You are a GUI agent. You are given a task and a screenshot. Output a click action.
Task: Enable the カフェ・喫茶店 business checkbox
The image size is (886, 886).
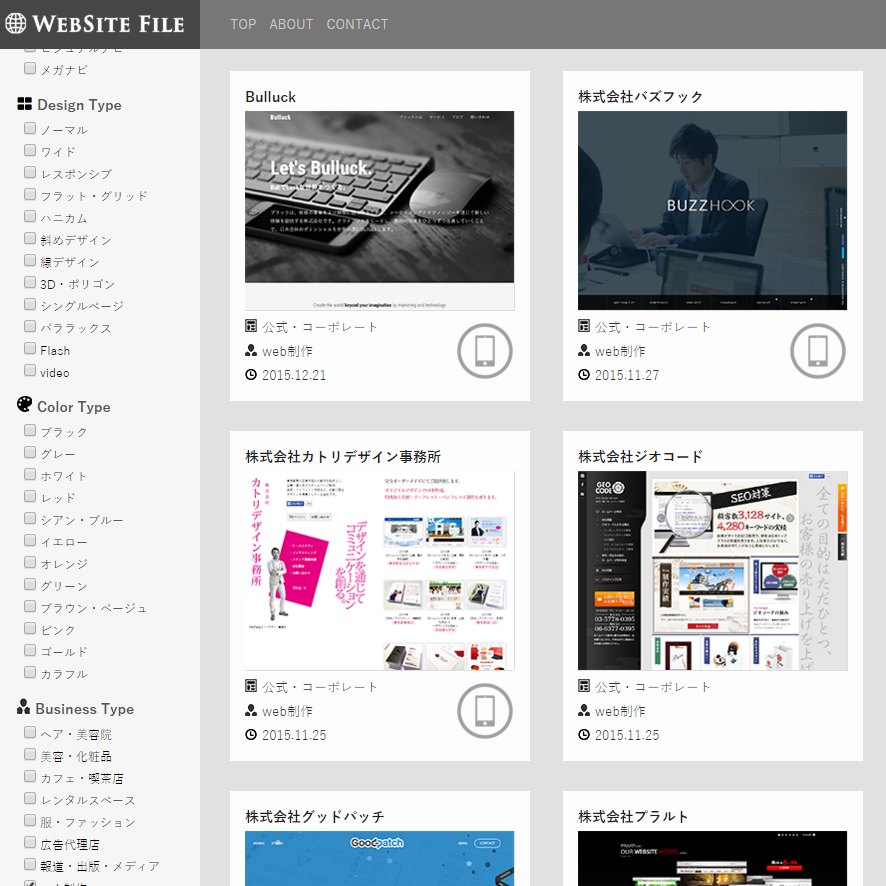pos(29,775)
